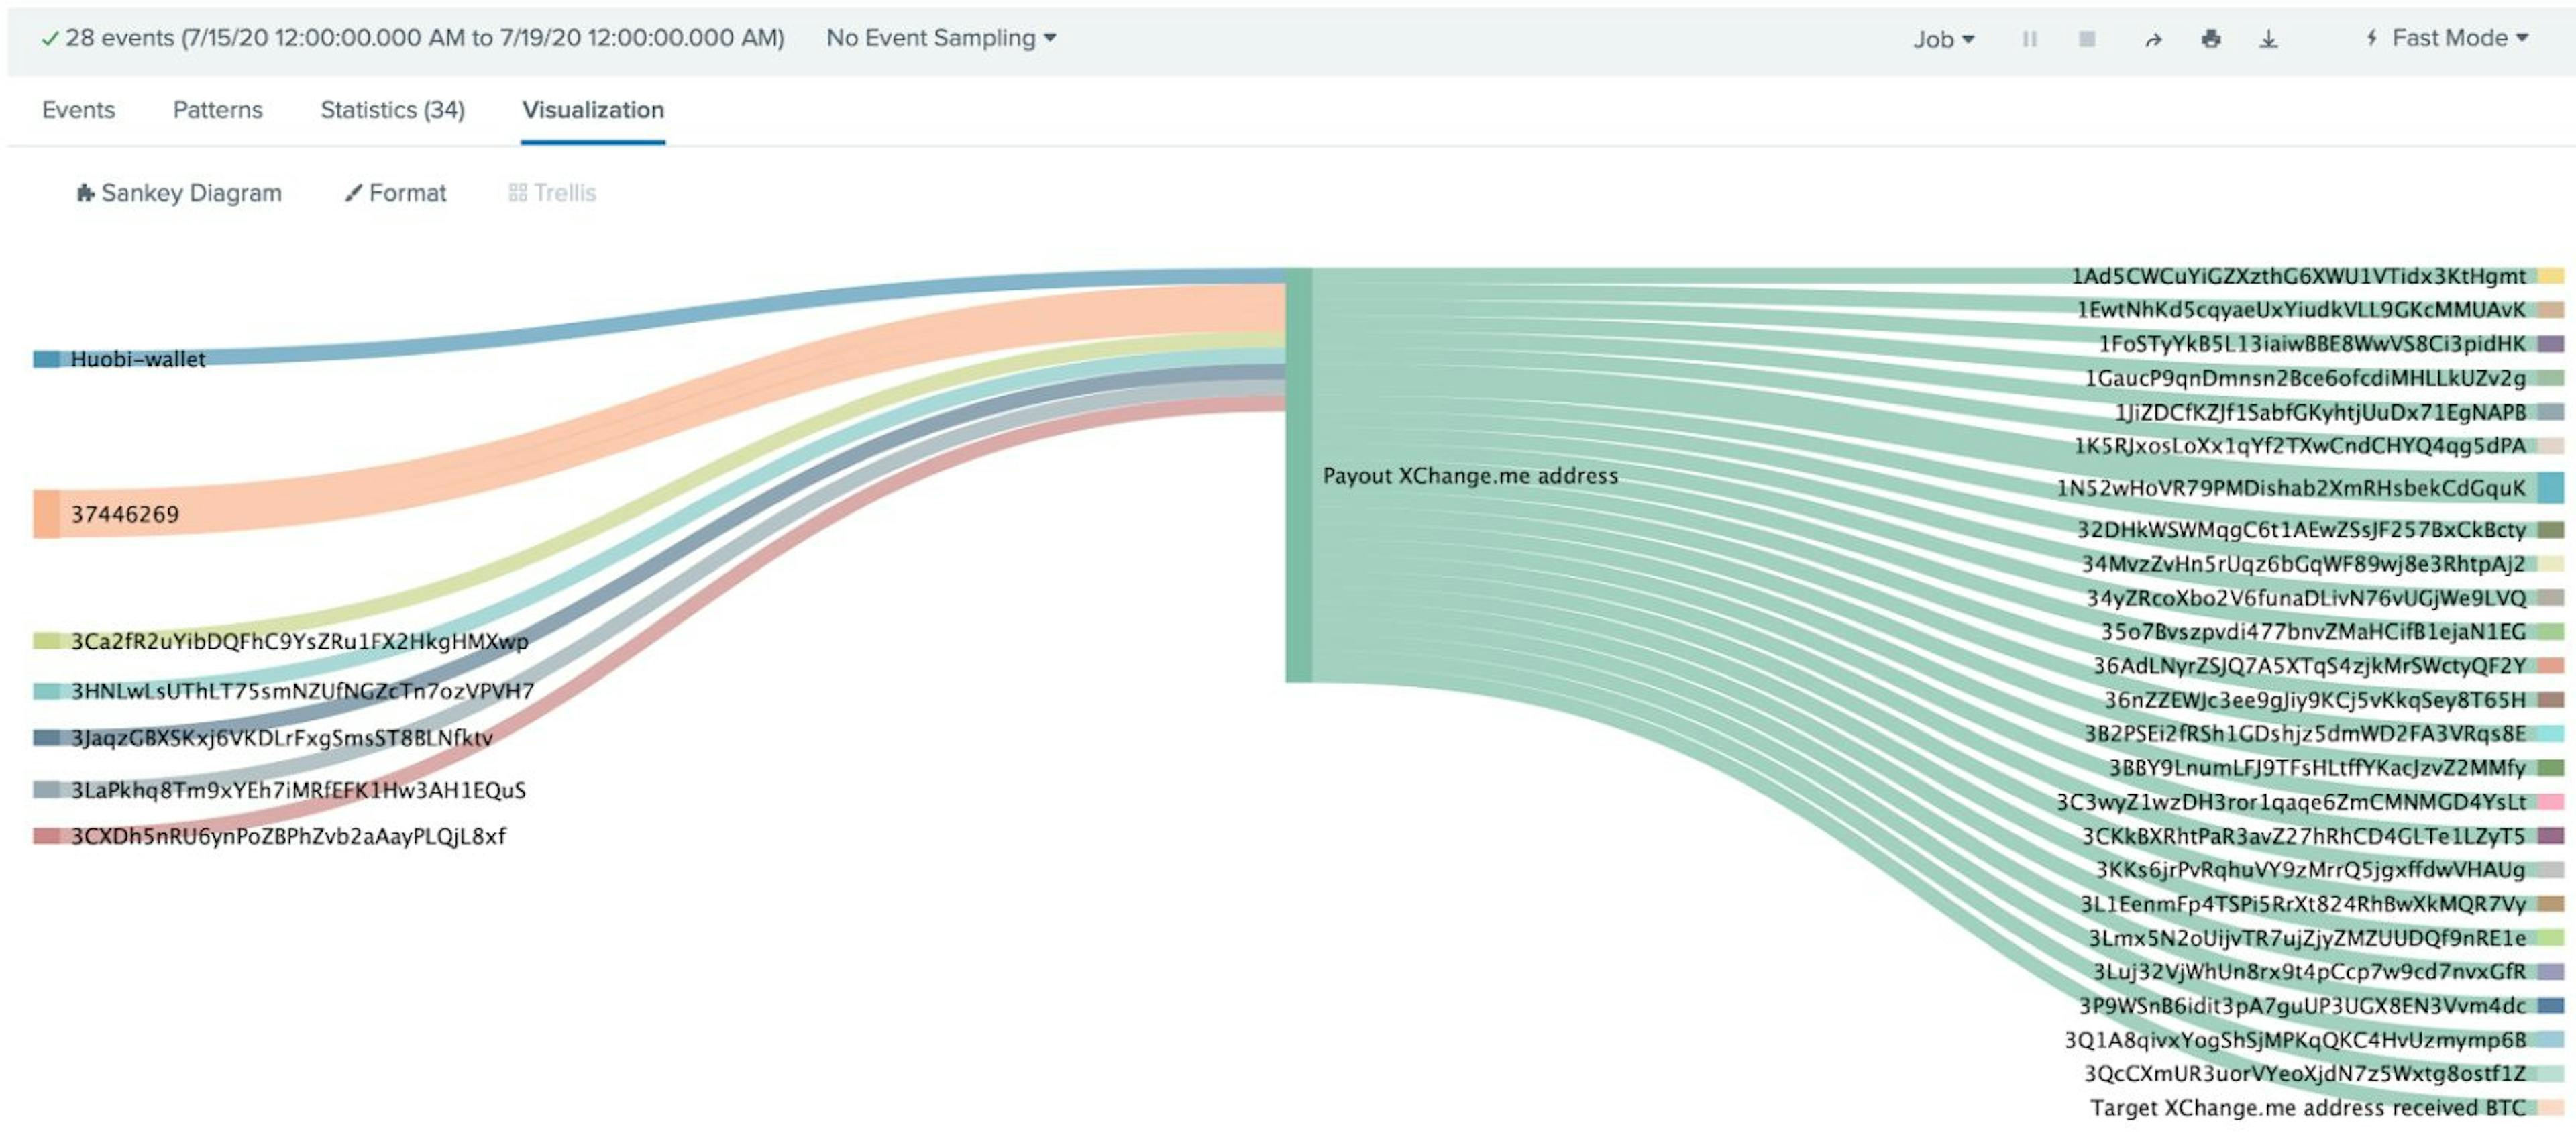
Task: Expand the No Event Sampling dropdown
Action: pos(940,38)
